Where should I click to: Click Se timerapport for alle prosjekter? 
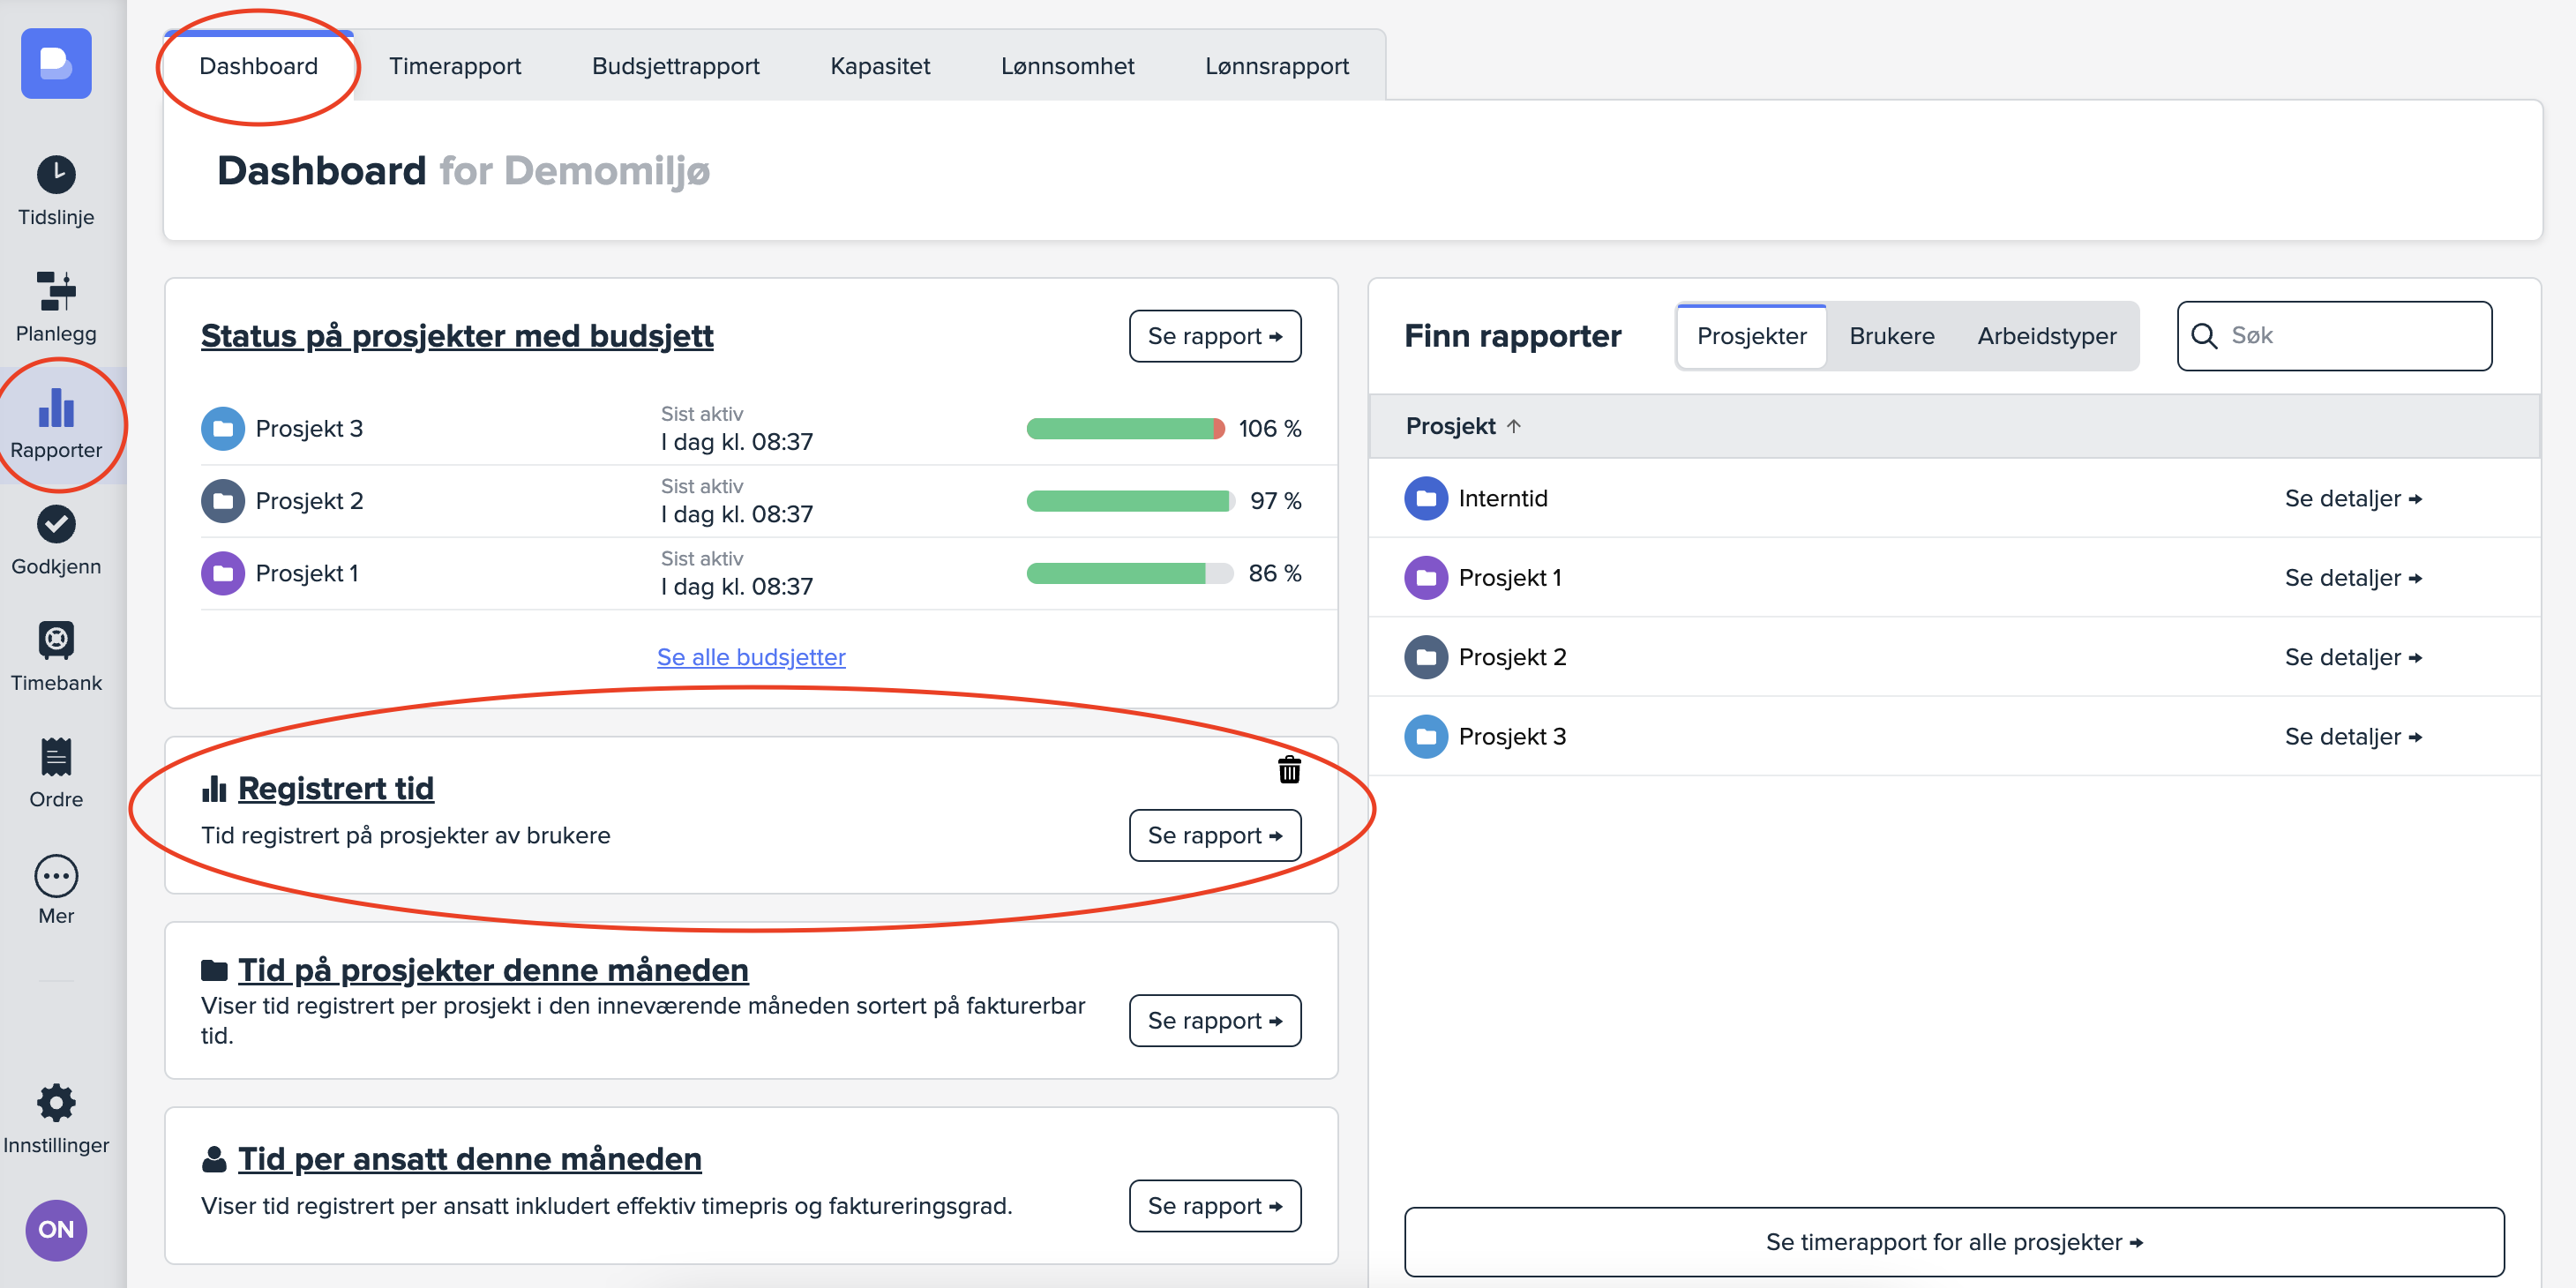1953,1241
